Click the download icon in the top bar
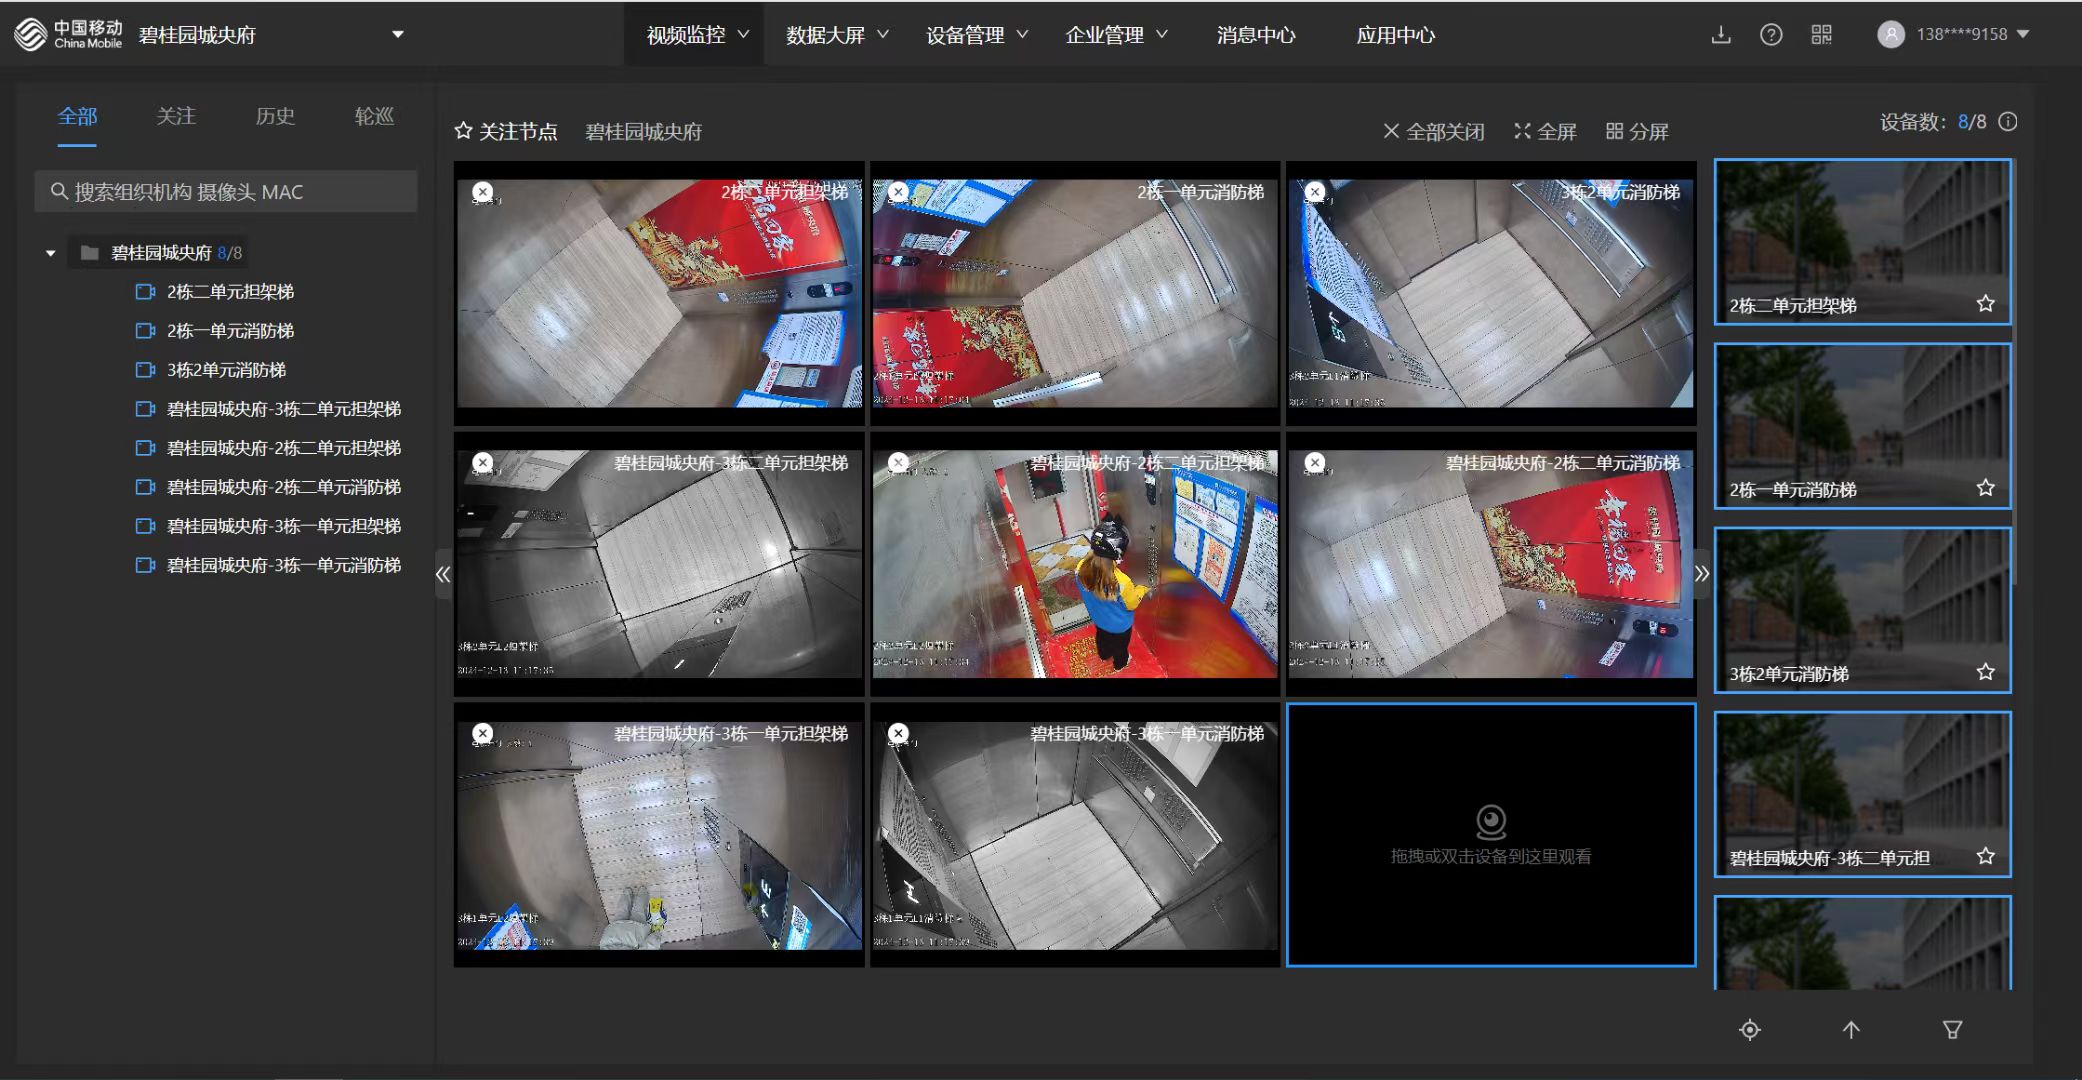Image resolution: width=2082 pixels, height=1080 pixels. [1722, 34]
